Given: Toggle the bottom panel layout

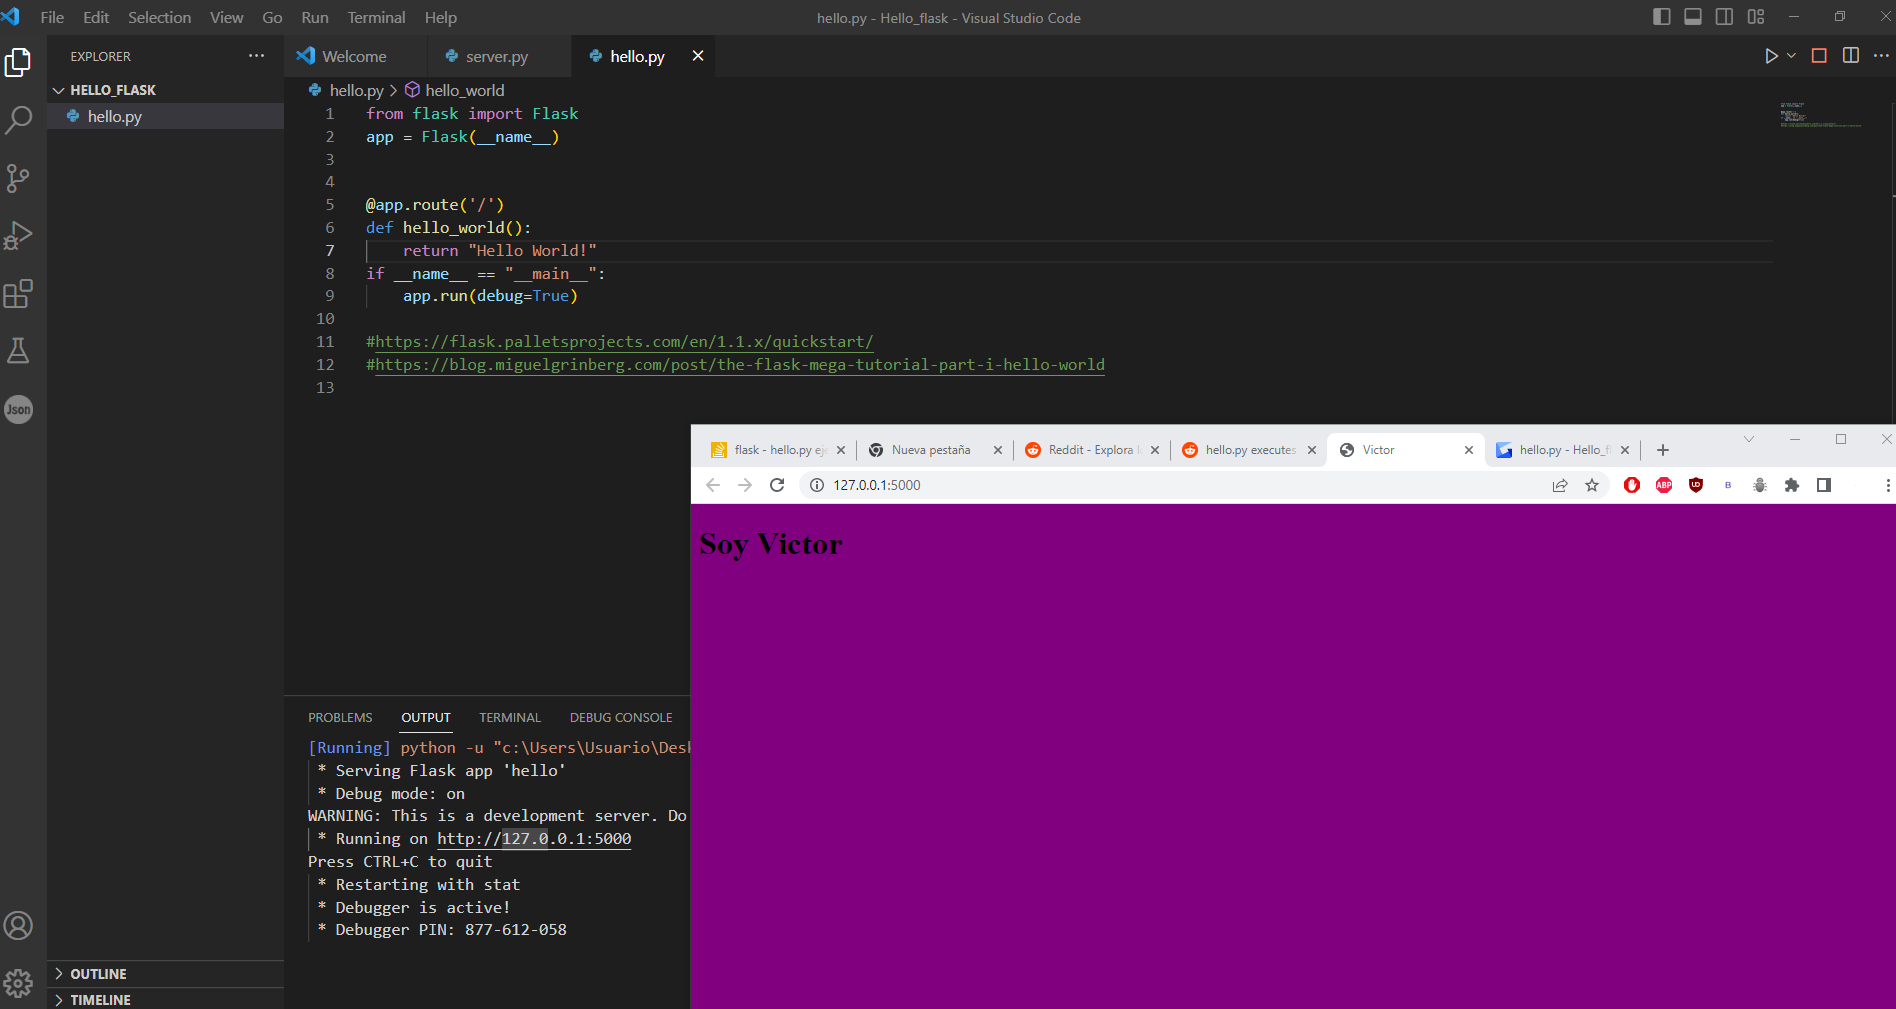Looking at the screenshot, I should (x=1693, y=17).
